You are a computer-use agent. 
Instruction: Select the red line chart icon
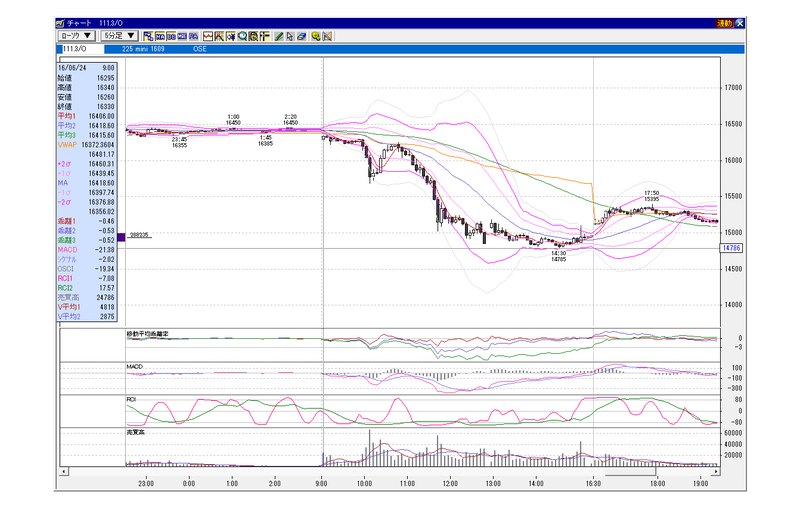pos(208,36)
